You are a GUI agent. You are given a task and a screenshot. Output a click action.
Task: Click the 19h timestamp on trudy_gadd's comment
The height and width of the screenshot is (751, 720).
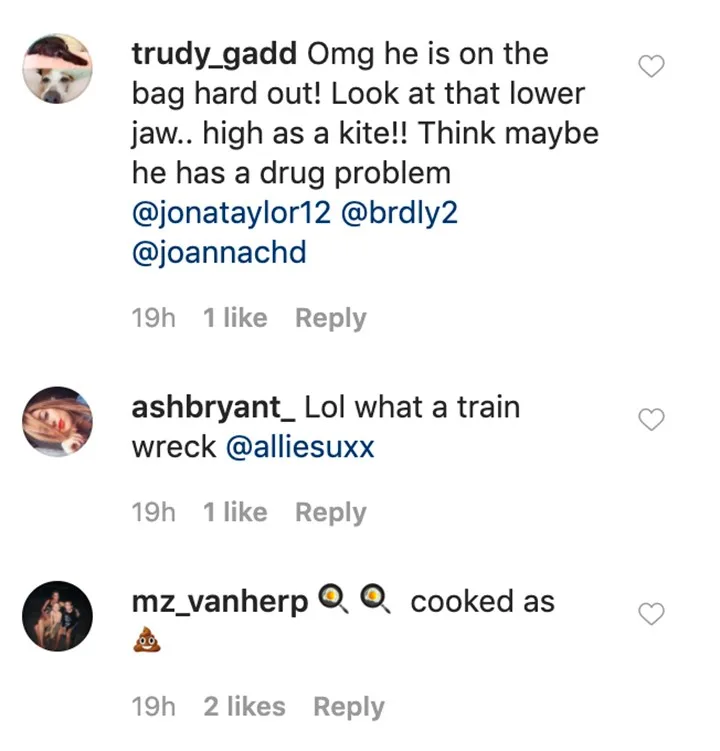154,318
